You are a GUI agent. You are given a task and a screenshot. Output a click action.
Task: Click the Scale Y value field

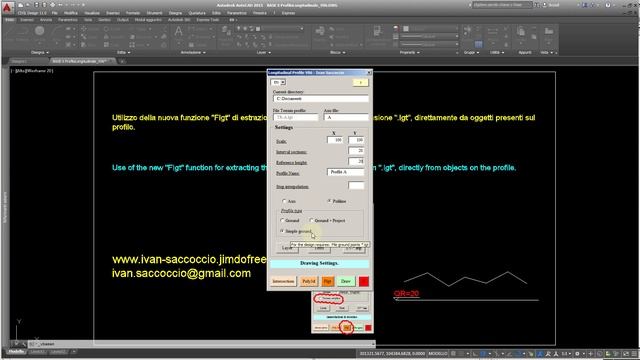pos(356,140)
